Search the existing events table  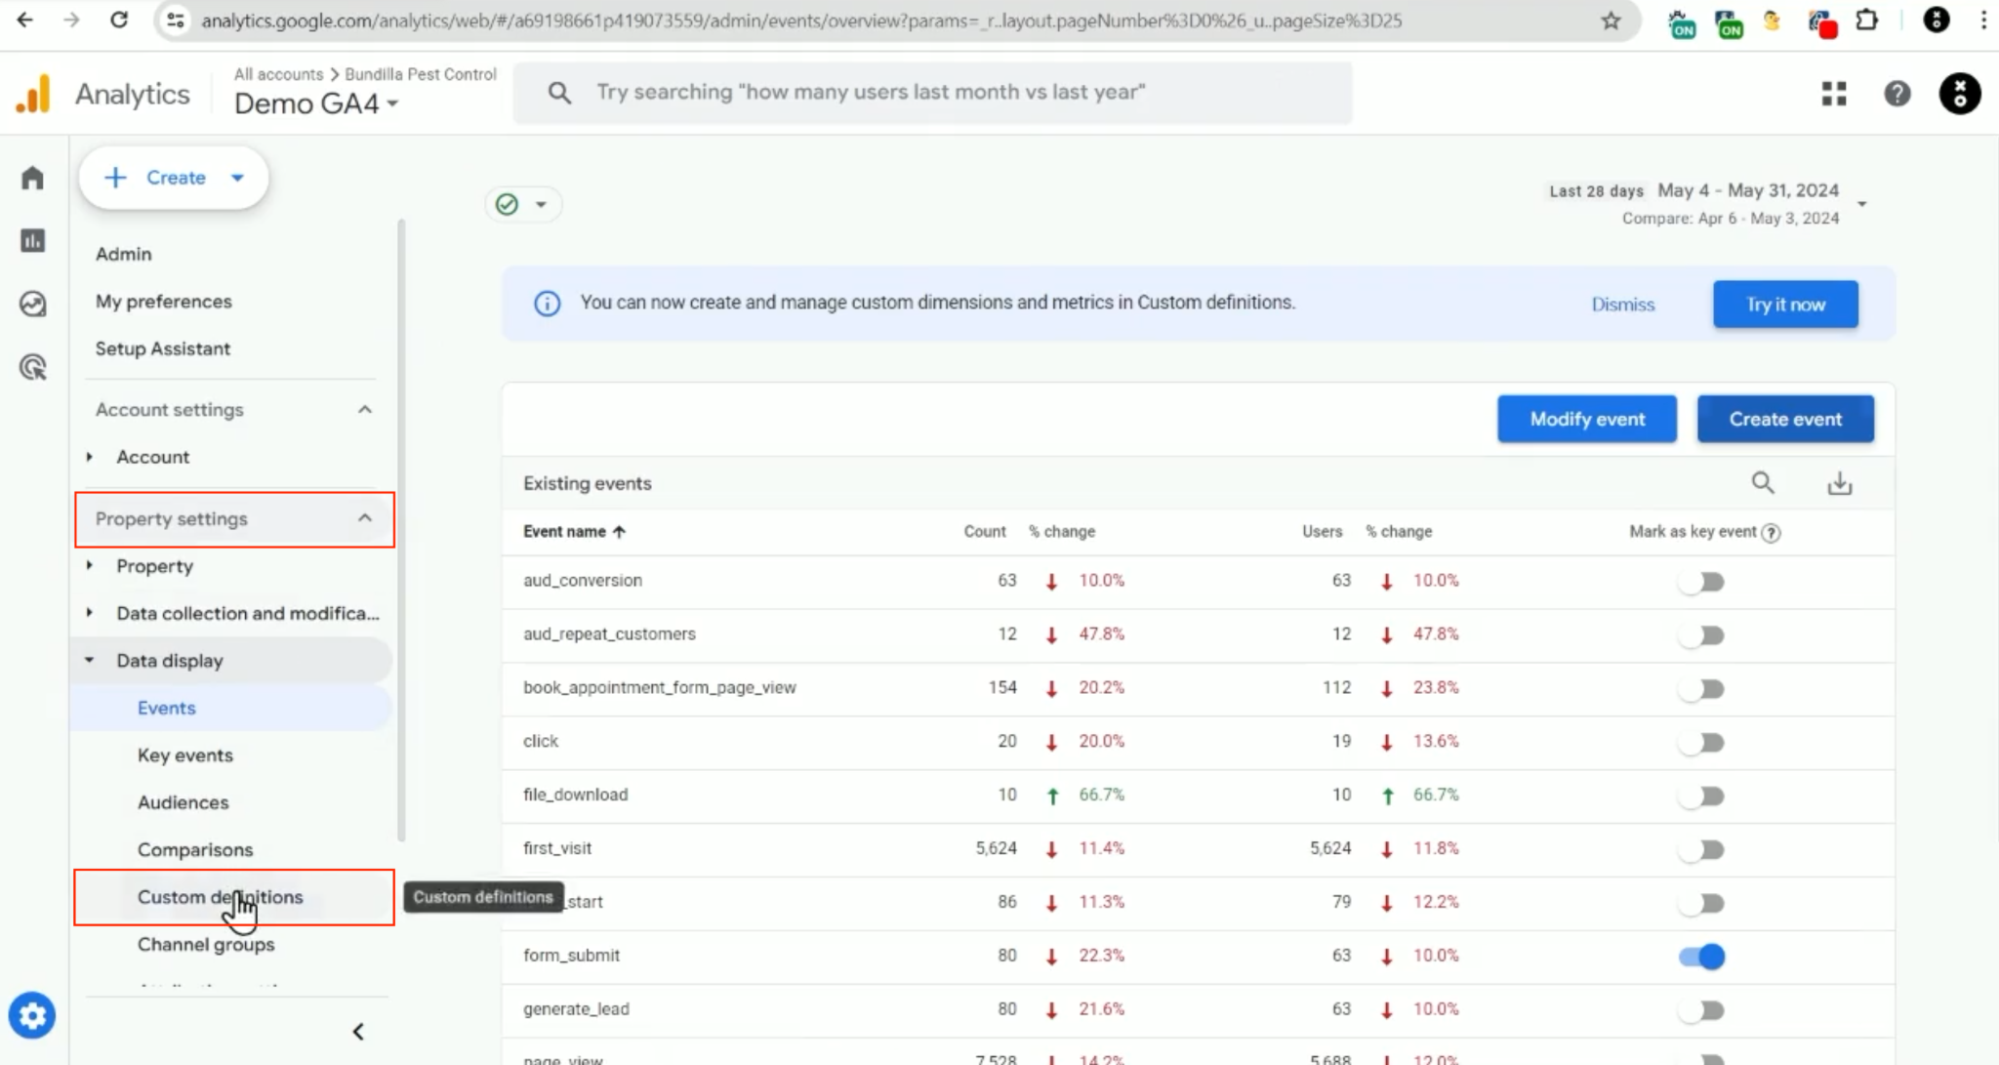(x=1763, y=484)
